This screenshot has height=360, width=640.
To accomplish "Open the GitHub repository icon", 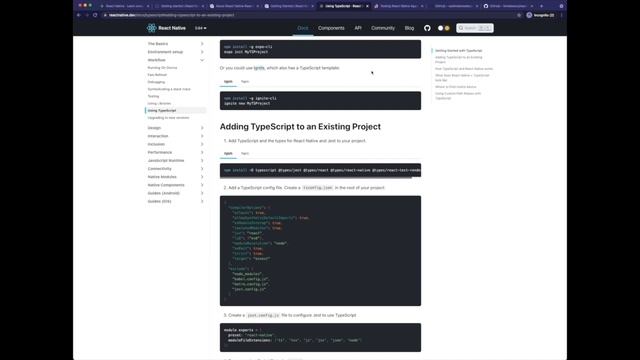I will pyautogui.click(x=427, y=28).
